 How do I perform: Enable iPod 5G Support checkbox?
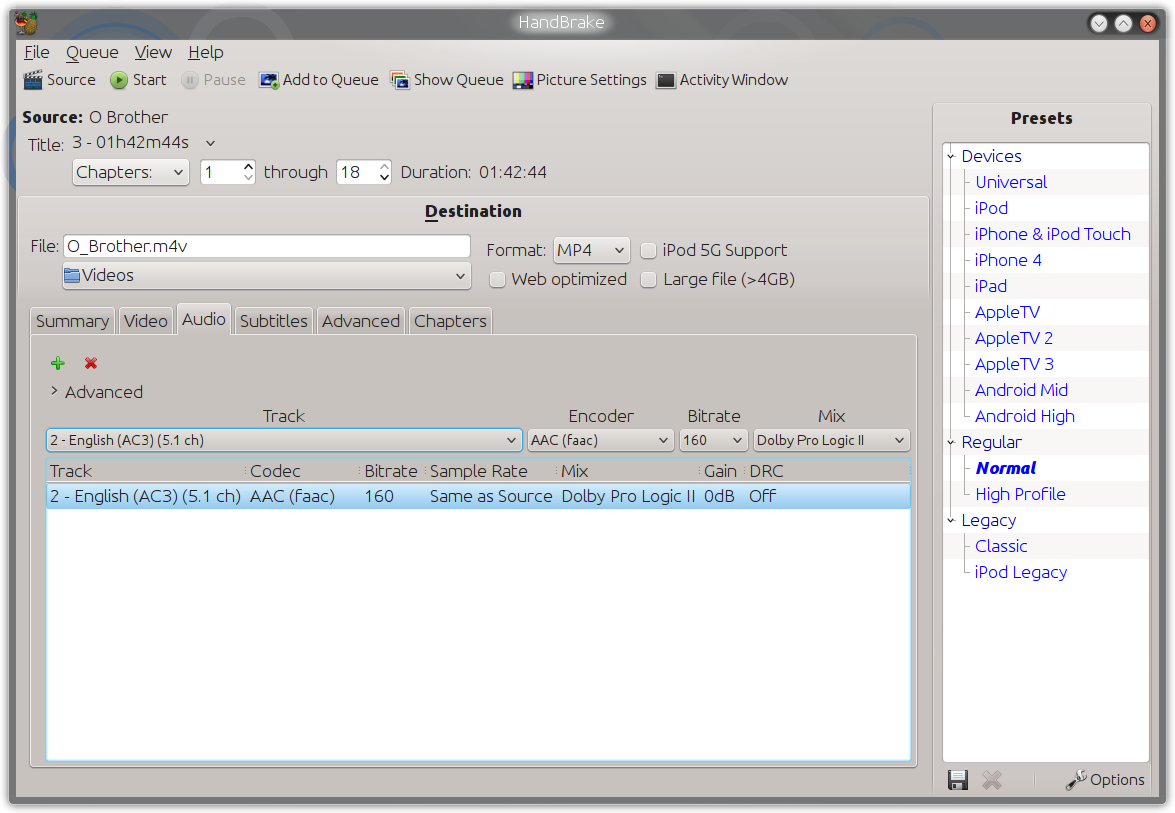[x=648, y=250]
